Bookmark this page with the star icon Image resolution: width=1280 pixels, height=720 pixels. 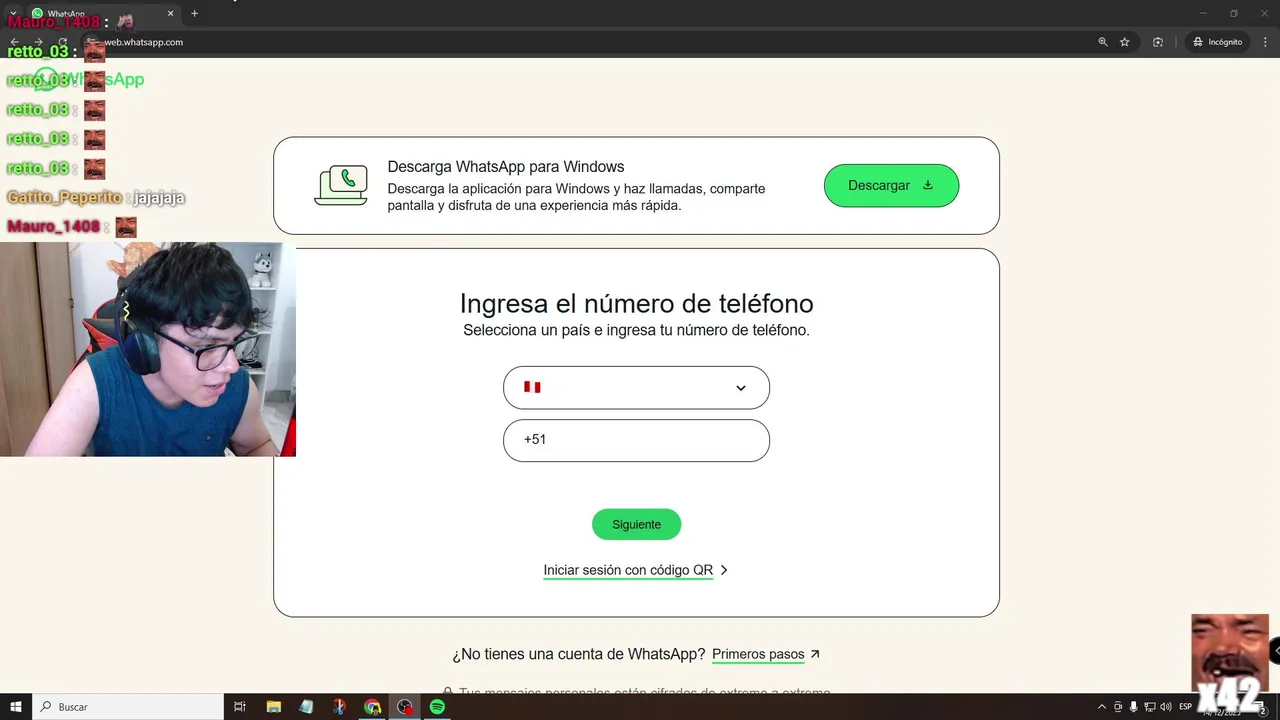click(1125, 42)
